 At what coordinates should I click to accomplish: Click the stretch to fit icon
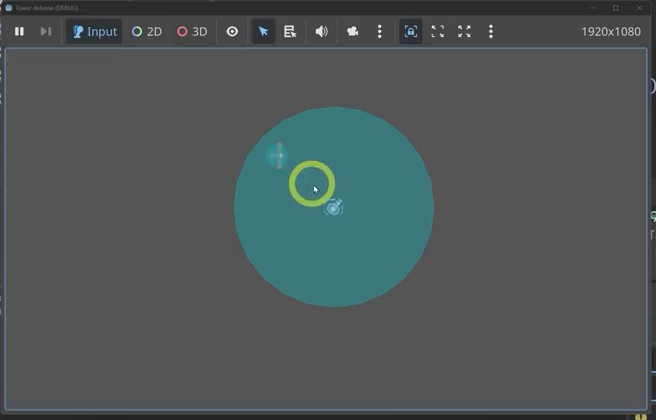(x=464, y=31)
